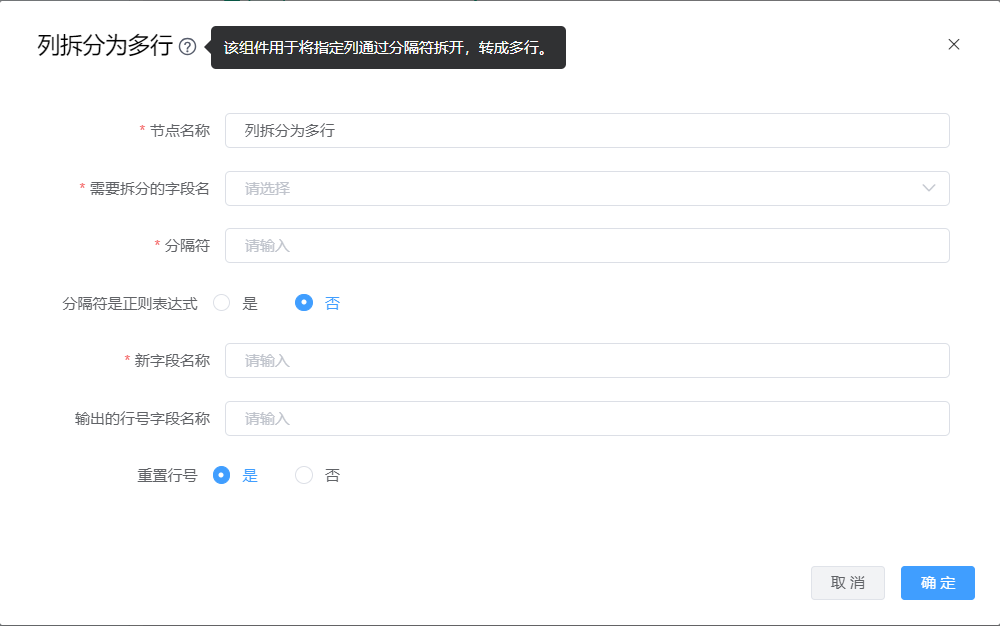
Task: Click the 重置行号 label text
Action: pyautogui.click(x=167, y=476)
